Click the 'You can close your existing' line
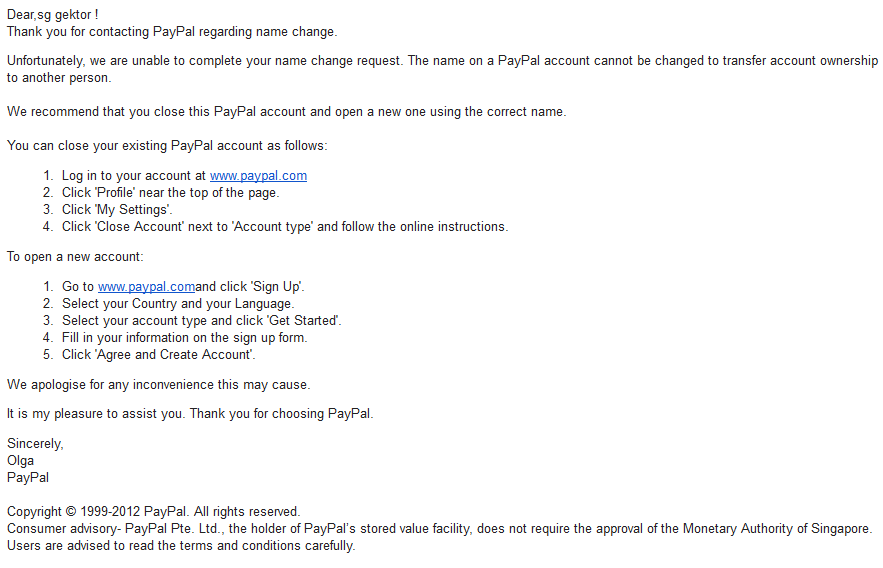883x568 pixels. pyautogui.click(x=167, y=146)
